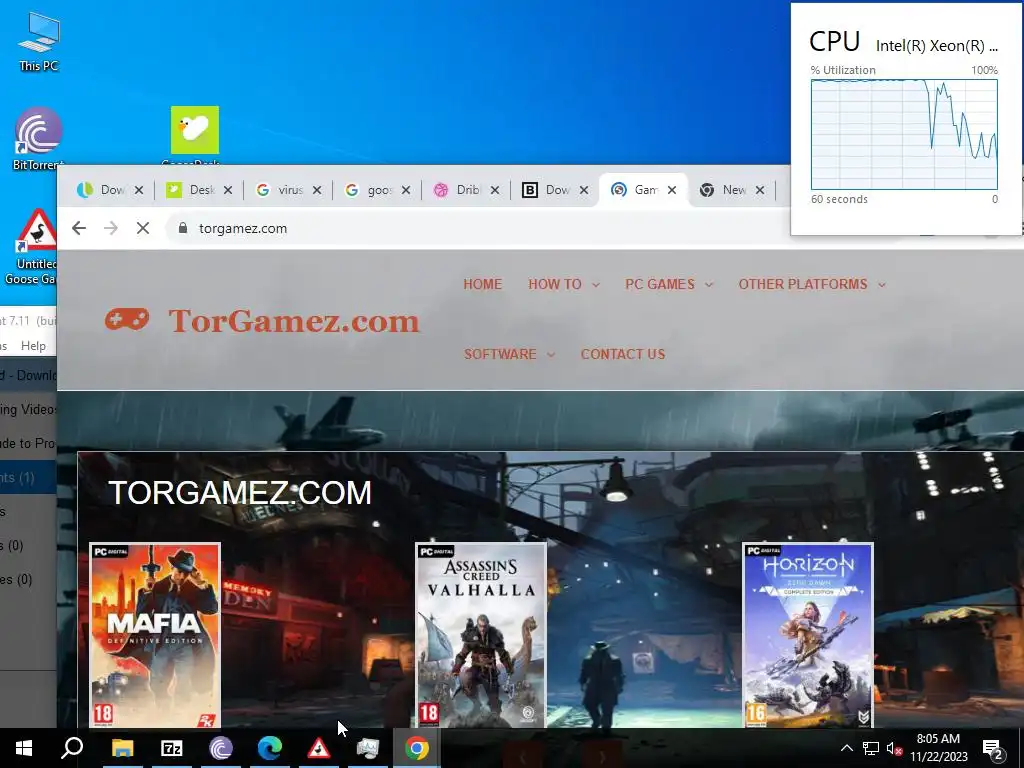This screenshot has width=1024, height=768.
Task: Open CONTACT US link
Action: (x=623, y=354)
